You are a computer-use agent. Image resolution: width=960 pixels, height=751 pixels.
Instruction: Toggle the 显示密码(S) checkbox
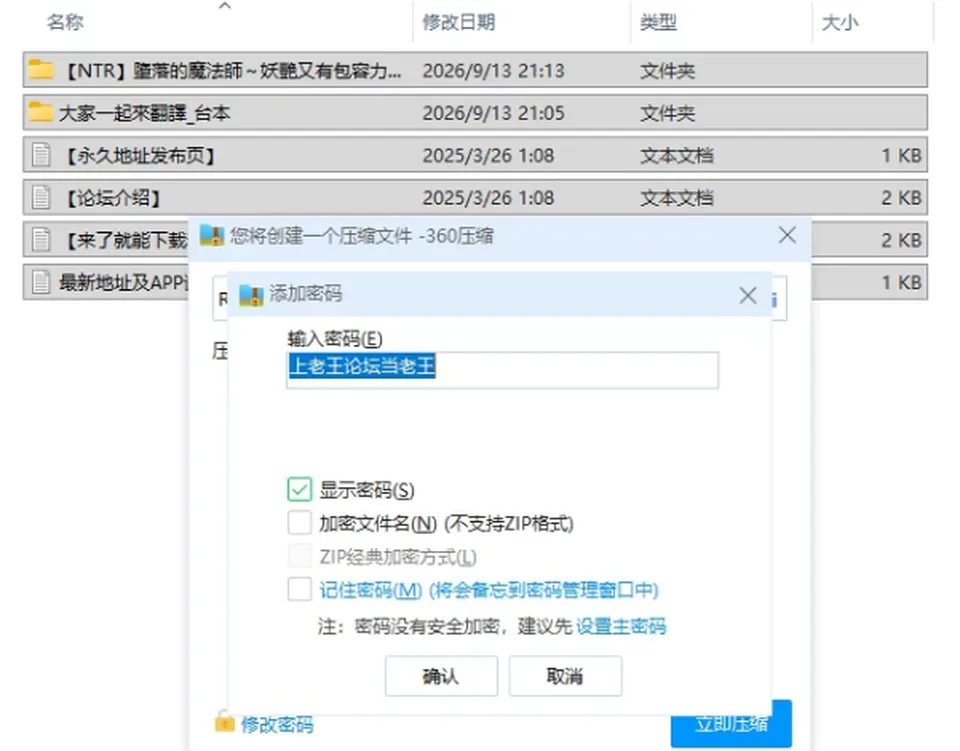[x=299, y=490]
